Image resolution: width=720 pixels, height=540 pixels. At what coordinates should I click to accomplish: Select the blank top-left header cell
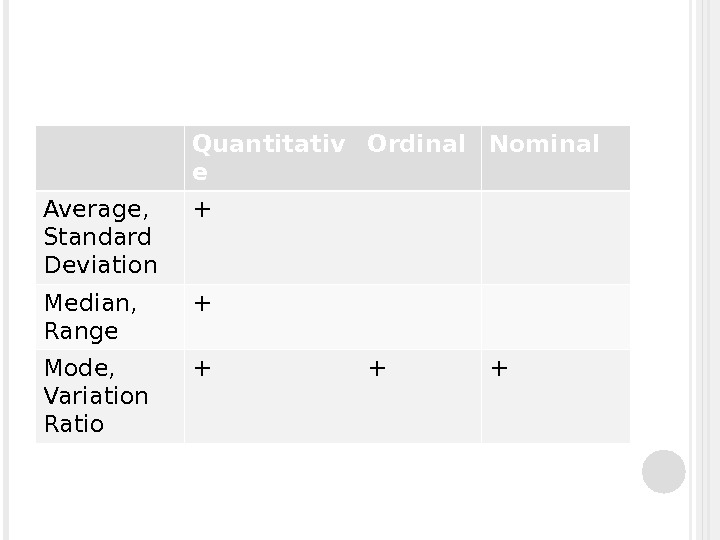[110, 158]
